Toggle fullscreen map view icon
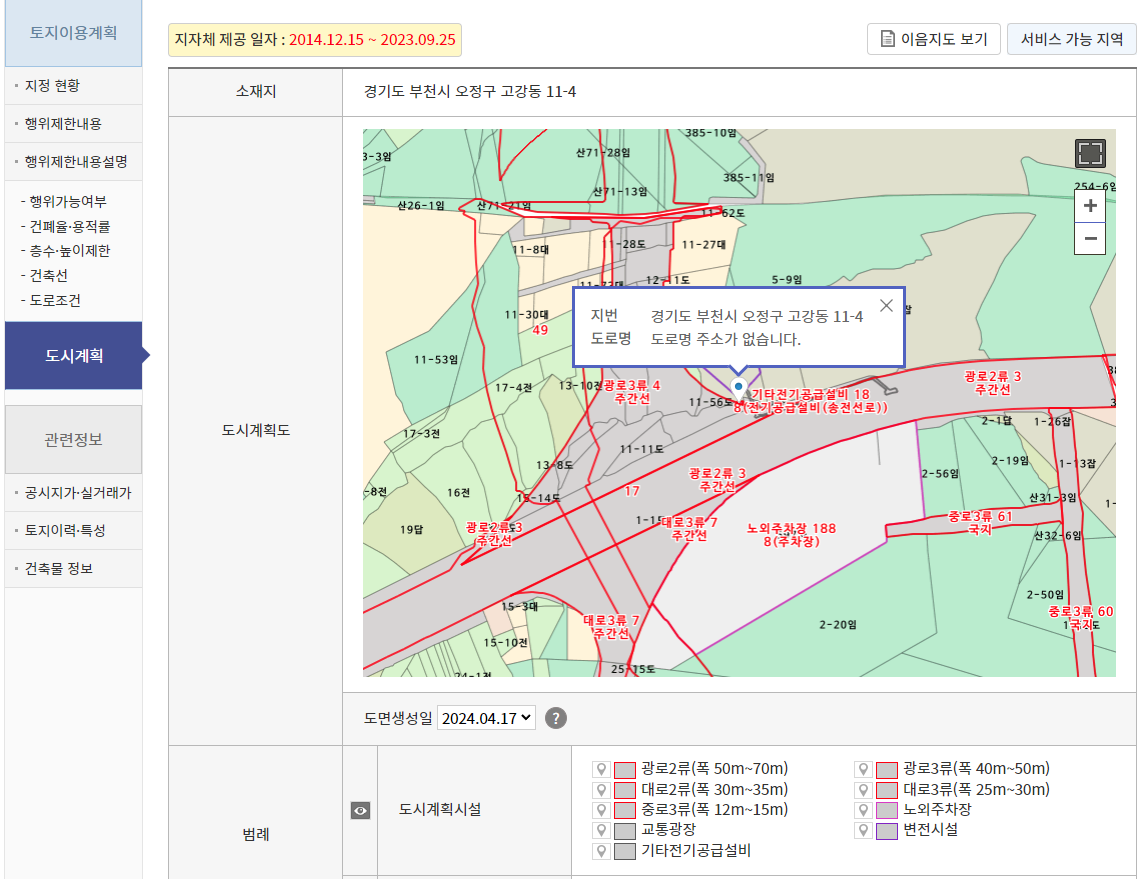 tap(1090, 153)
